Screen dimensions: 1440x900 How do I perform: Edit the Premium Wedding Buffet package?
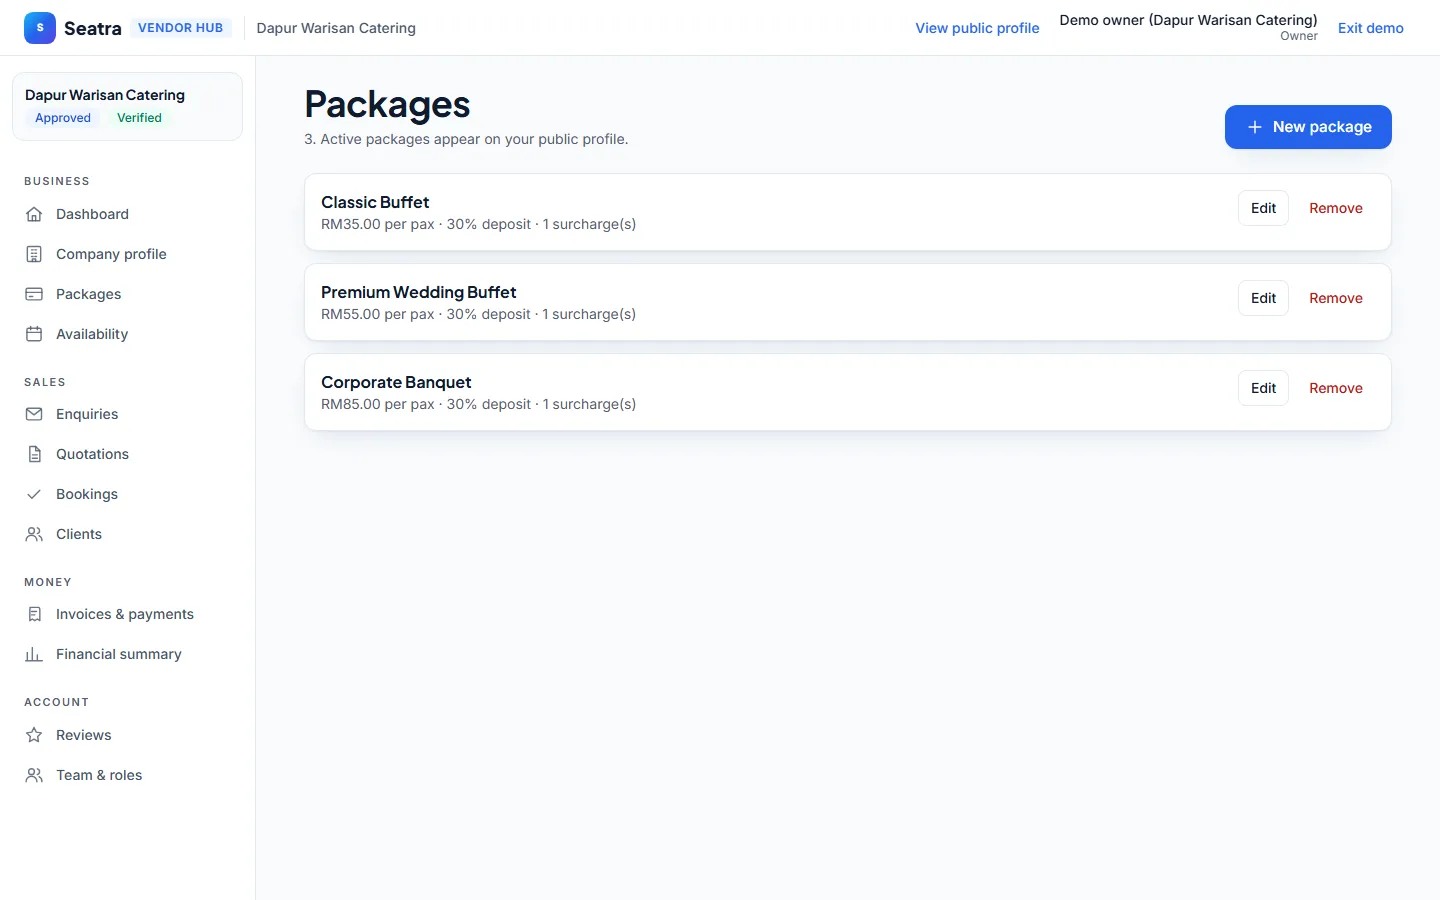pyautogui.click(x=1263, y=298)
